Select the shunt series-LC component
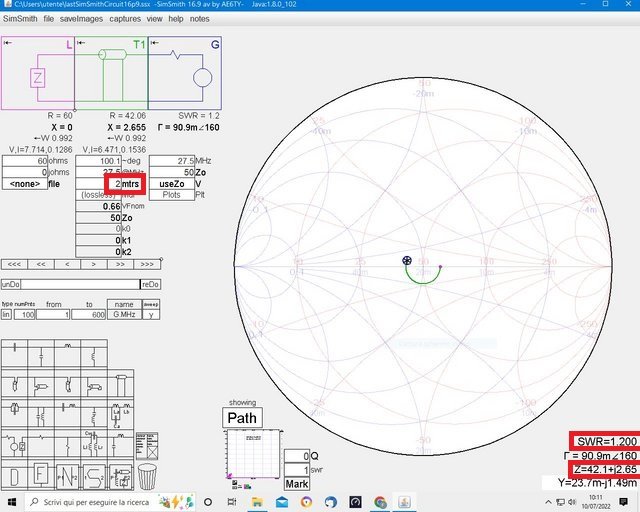The height and width of the screenshot is (512, 640). (94, 414)
